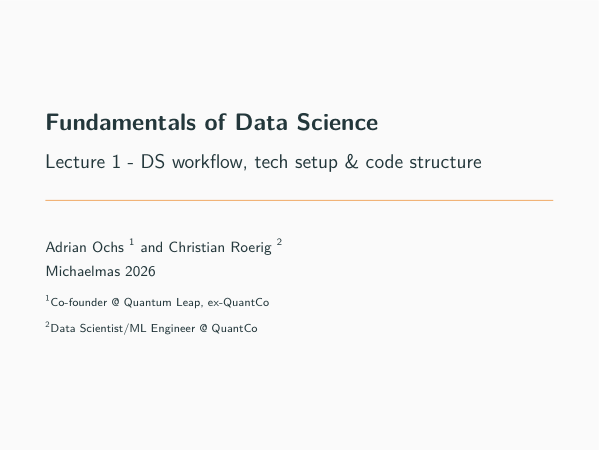Click the word Co-founder in first footnote
600x450 pixels.
tap(79, 303)
